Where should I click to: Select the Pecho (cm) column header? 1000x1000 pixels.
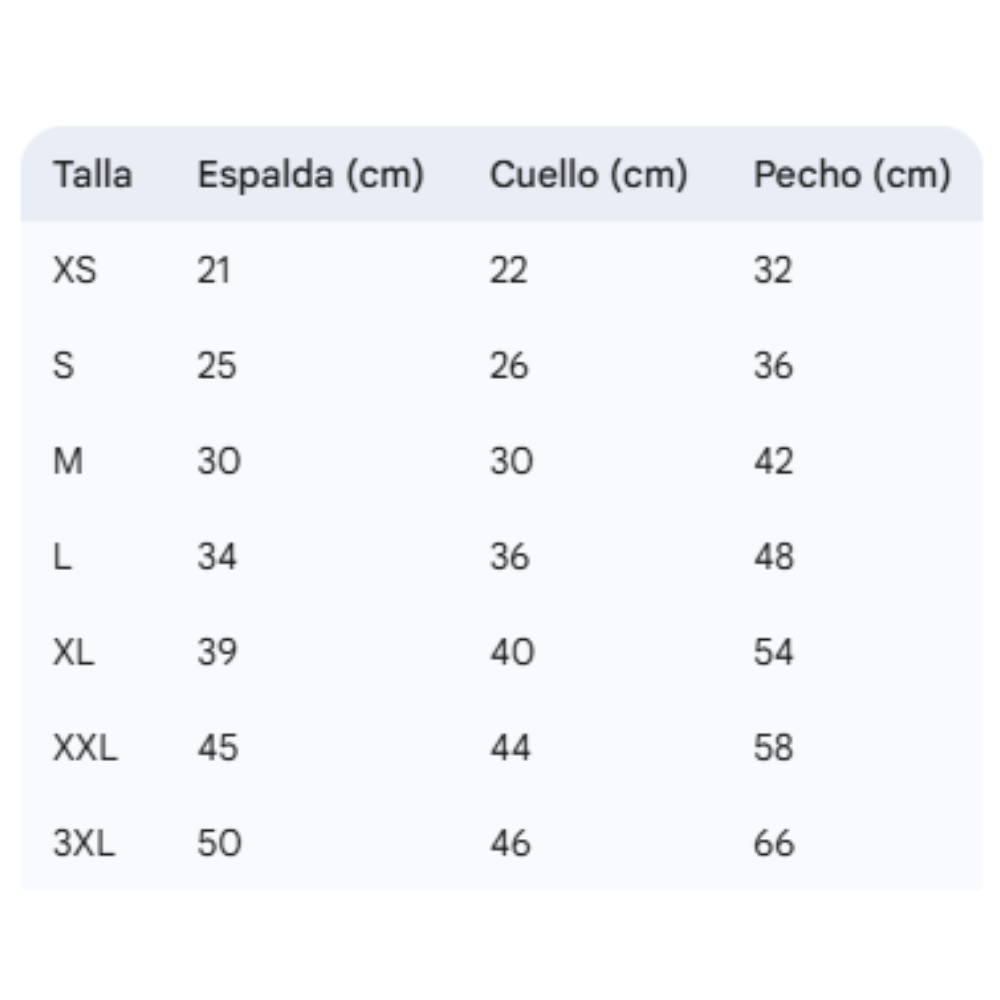pyautogui.click(x=853, y=175)
